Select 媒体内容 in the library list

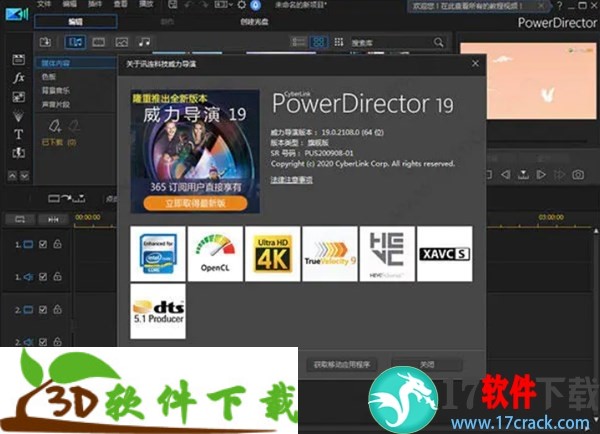75,63
